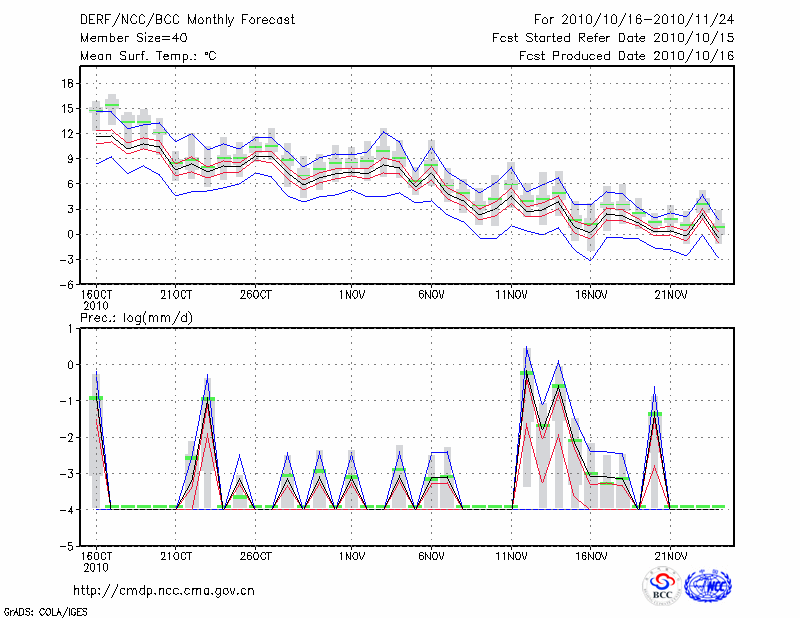Screen dimensions: 800x618
Task: Click the red and blue BCC logo
Action: [x=662, y=586]
